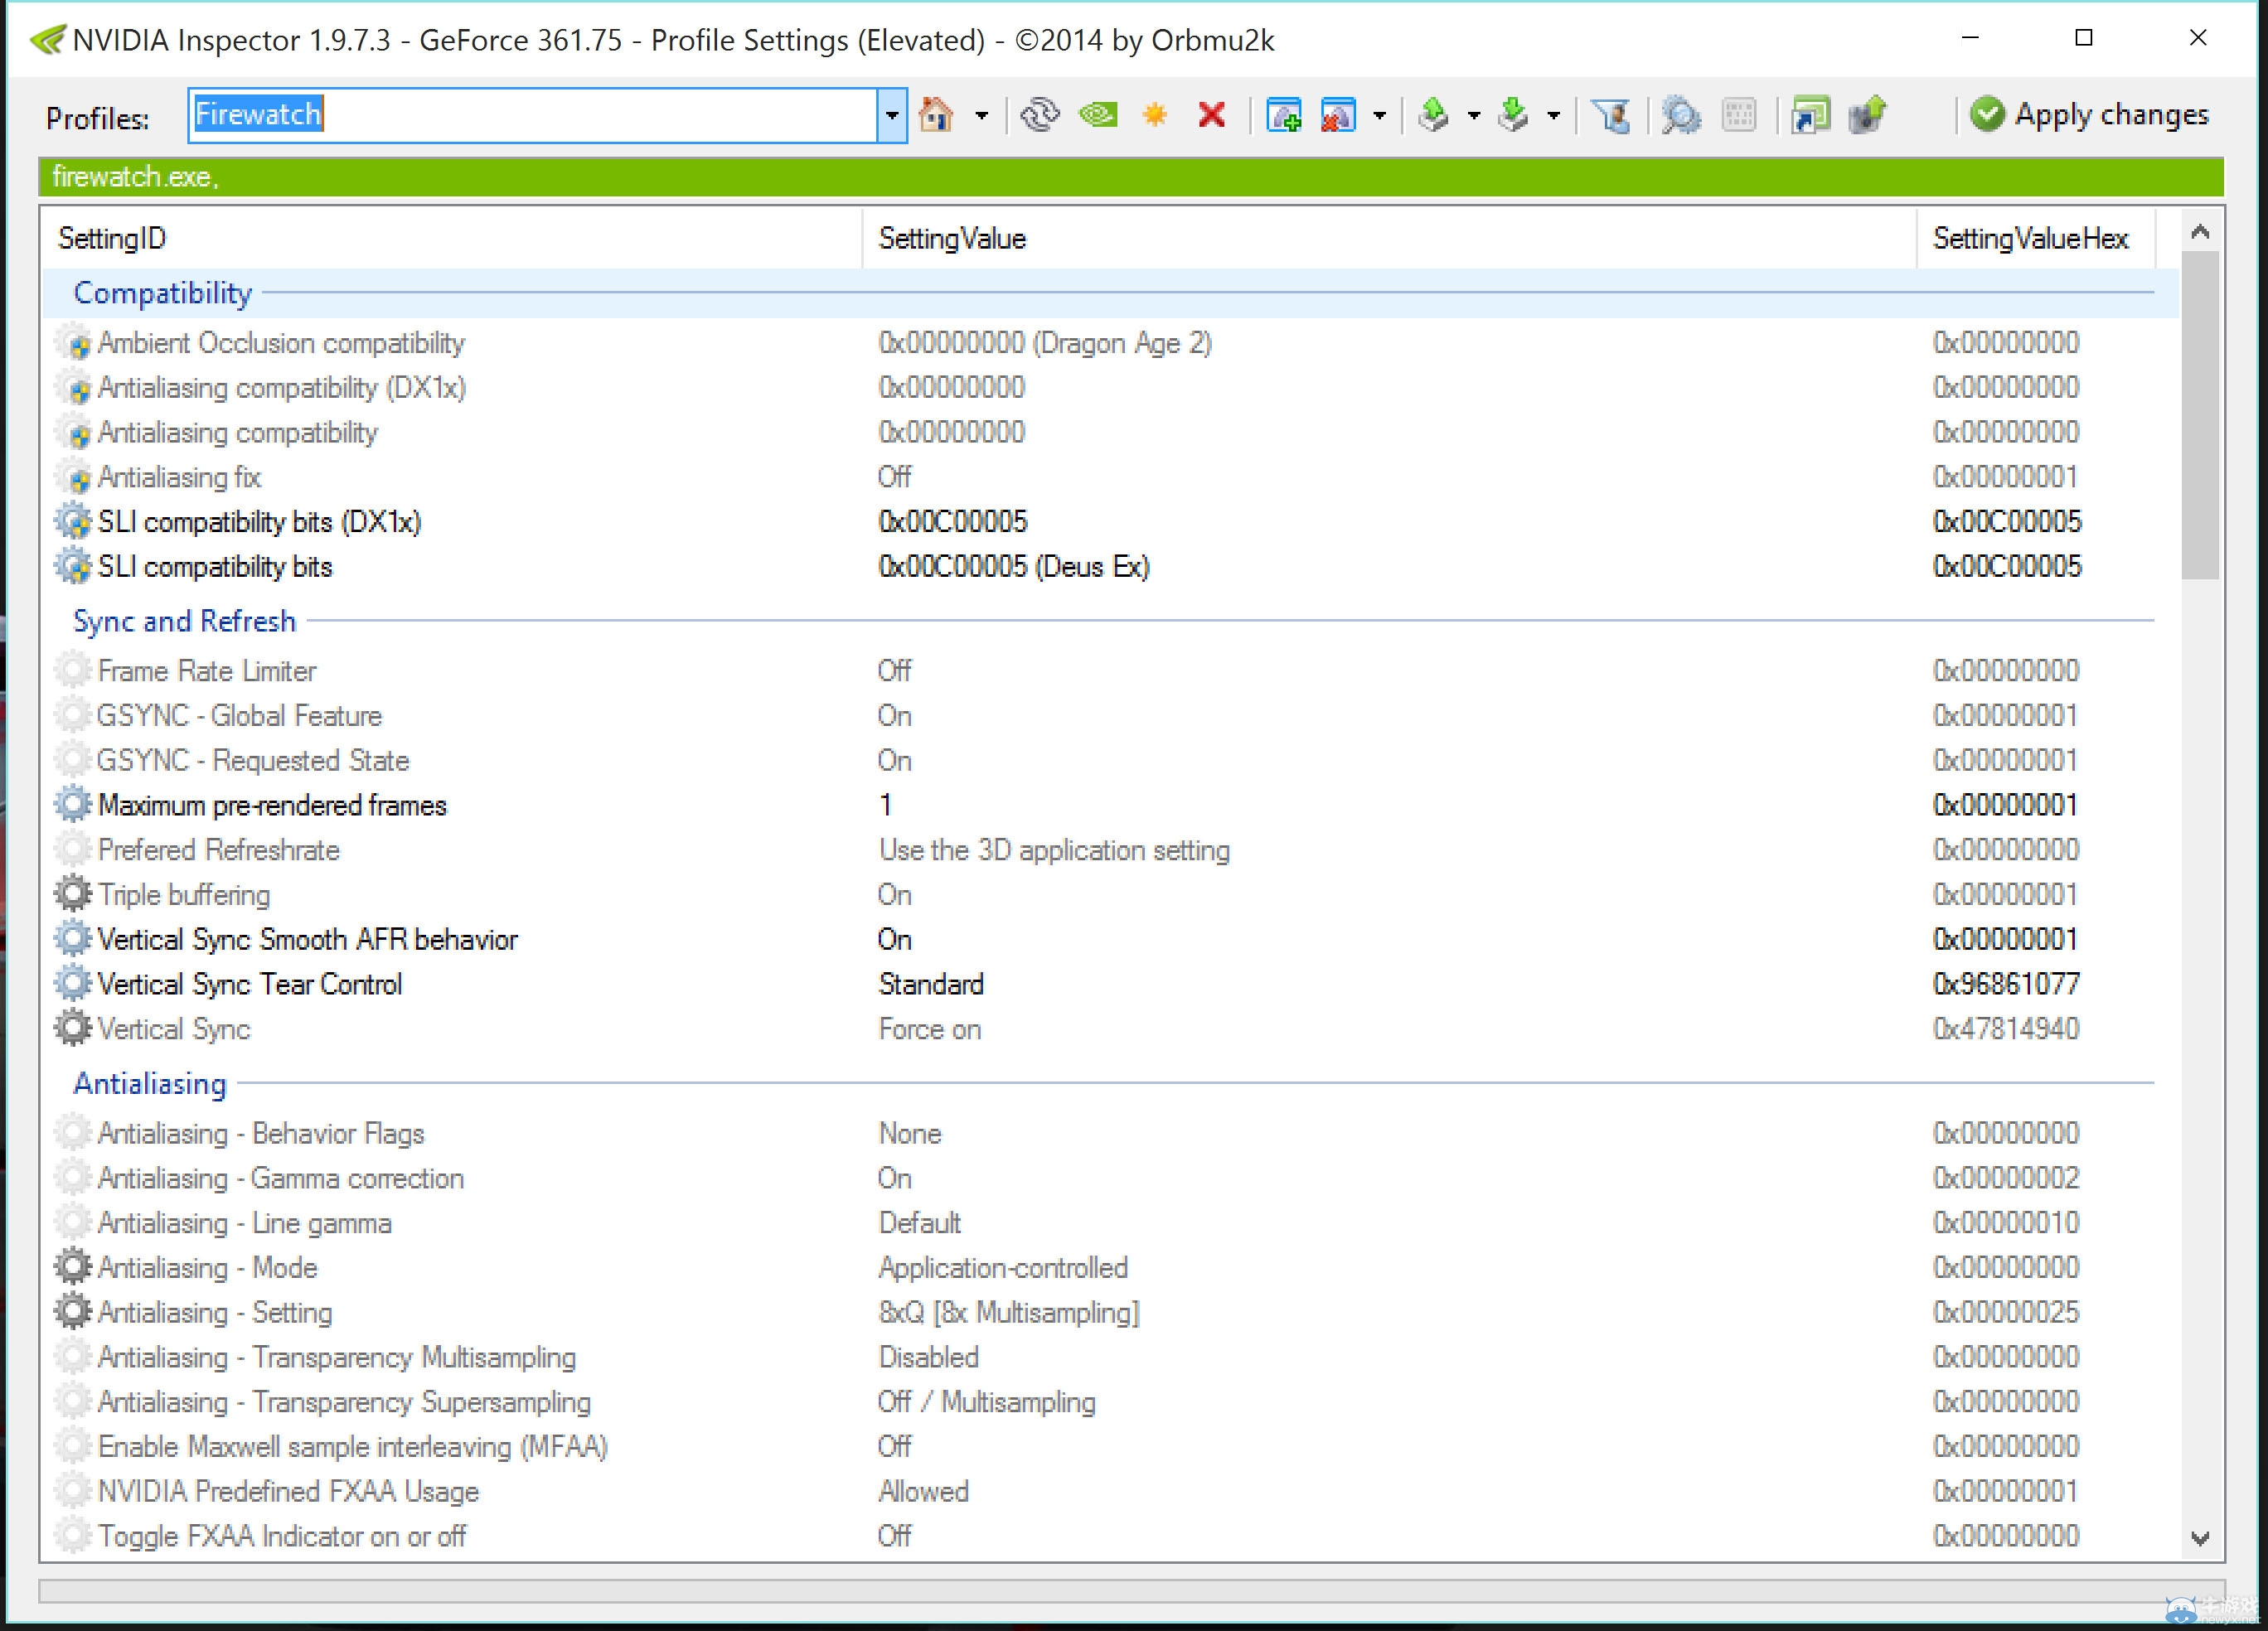2268x1631 pixels.
Task: Click the toolbar icon with the green up arrow
Action: click(1867, 115)
